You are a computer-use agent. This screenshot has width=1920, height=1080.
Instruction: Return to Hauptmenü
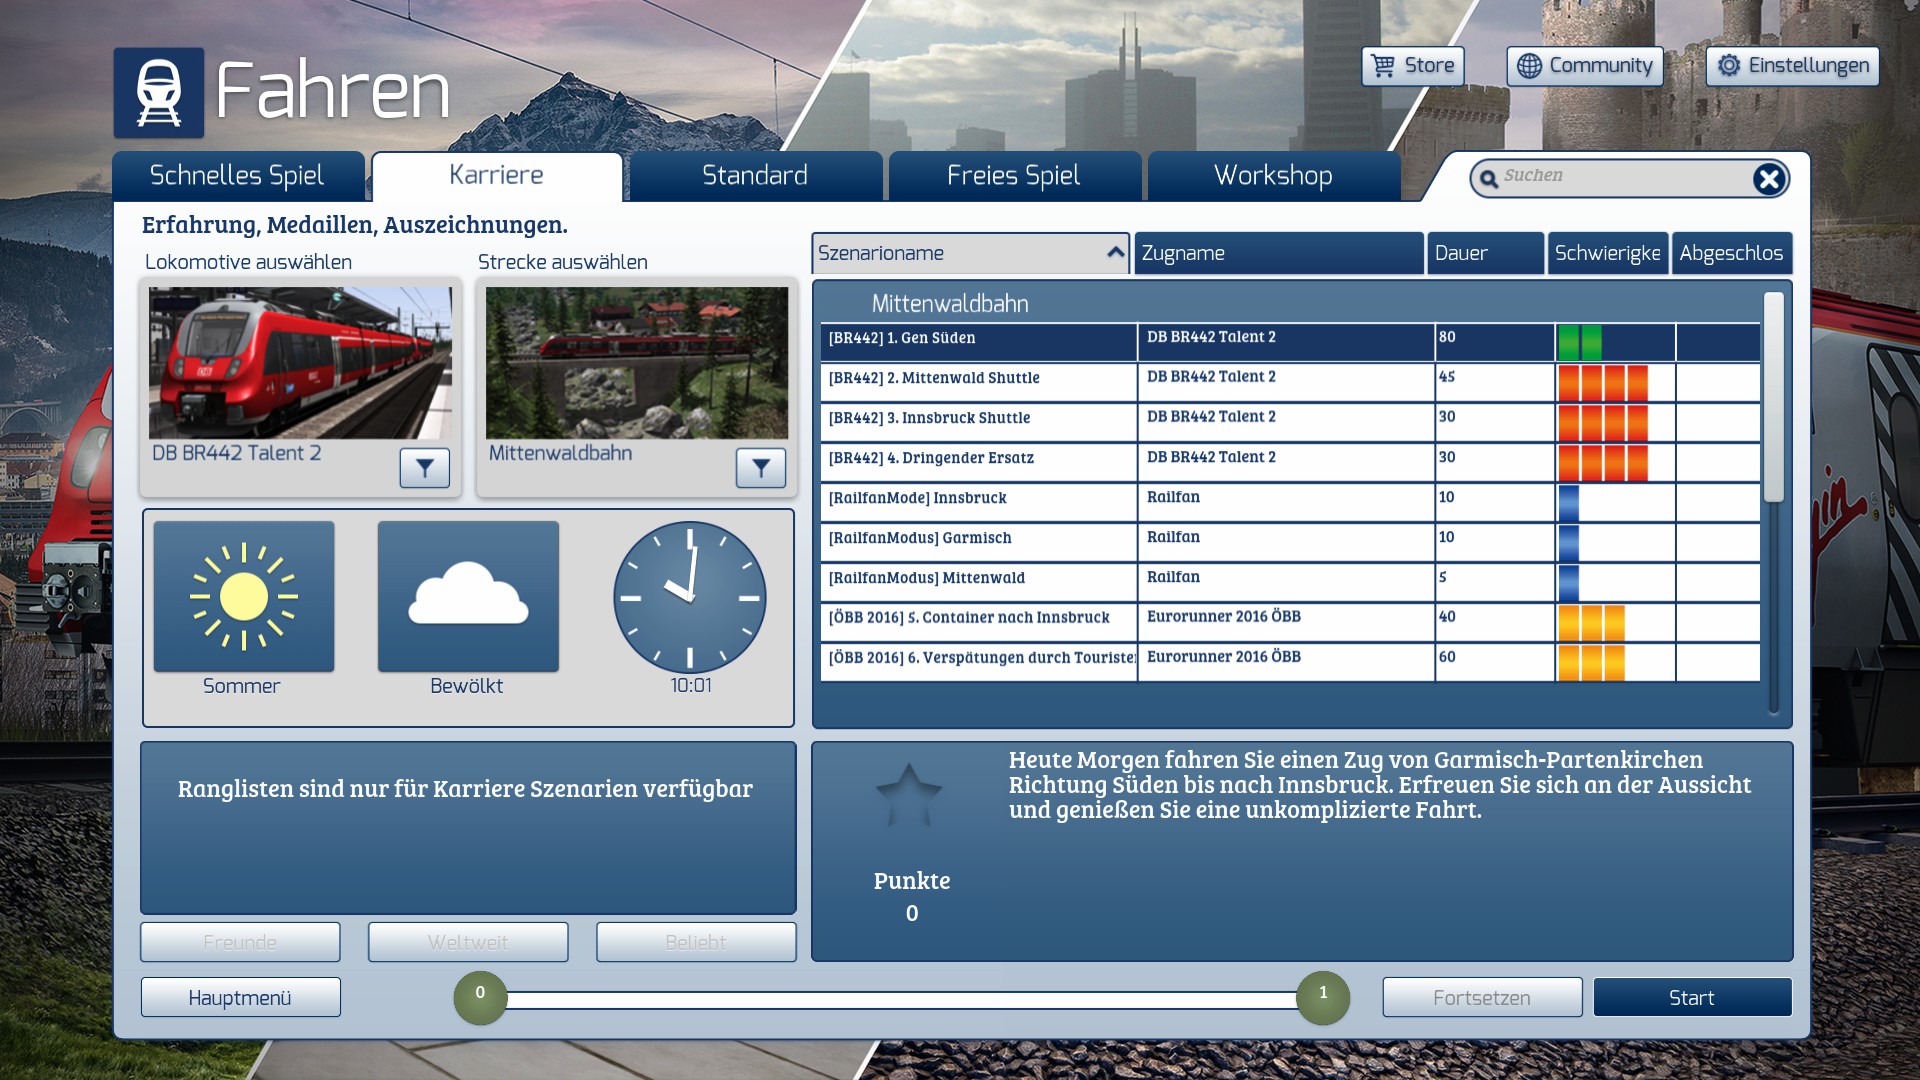pyautogui.click(x=240, y=998)
